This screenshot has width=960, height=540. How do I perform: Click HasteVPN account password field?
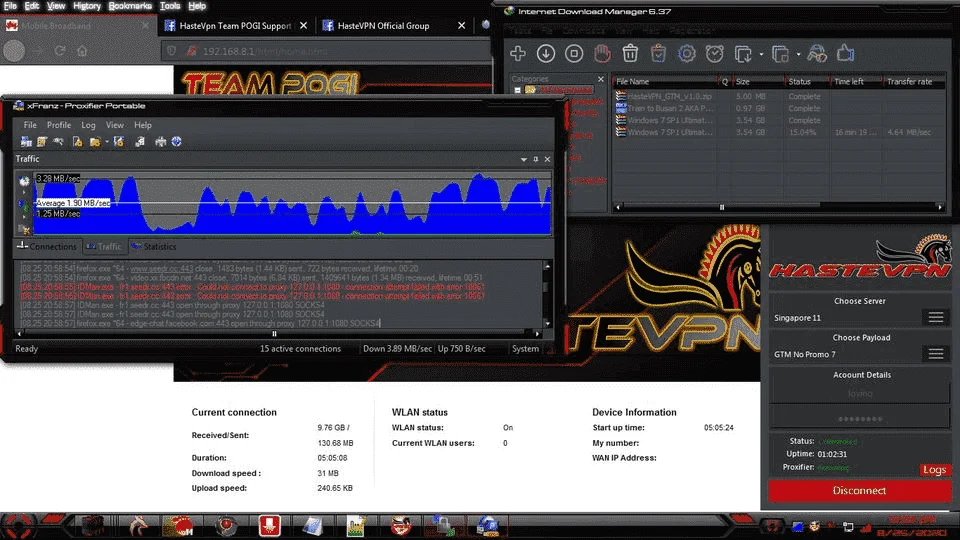tap(860, 419)
